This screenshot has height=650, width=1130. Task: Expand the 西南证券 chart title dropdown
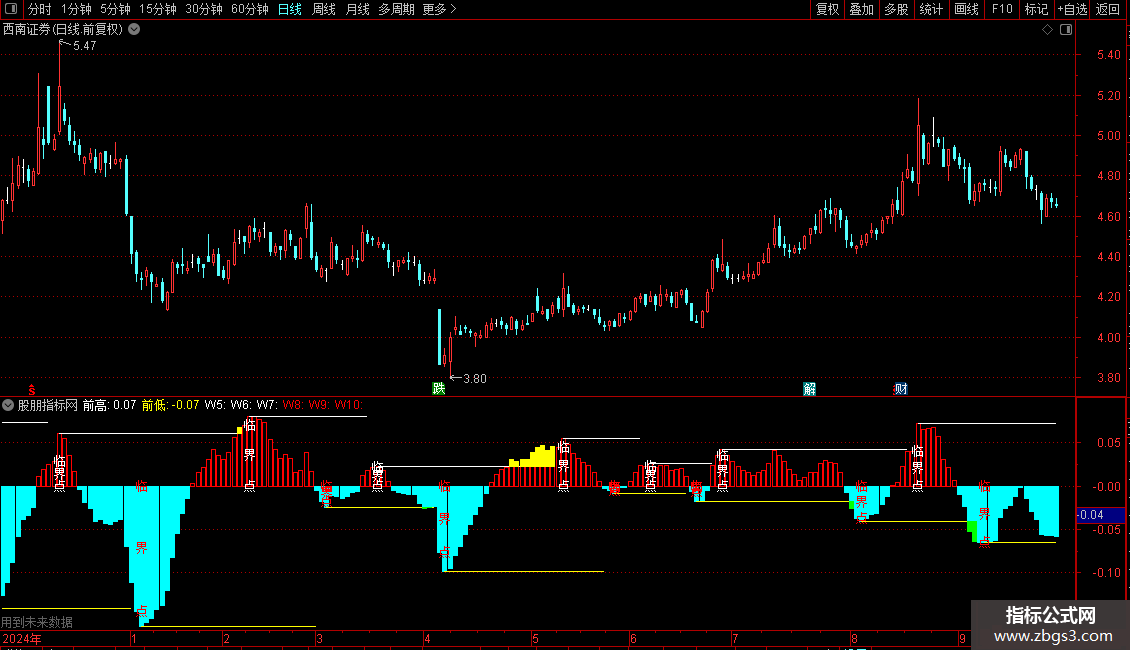tap(134, 30)
